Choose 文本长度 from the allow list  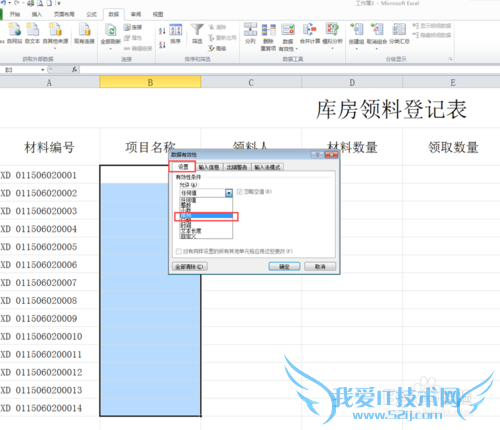pos(206,231)
